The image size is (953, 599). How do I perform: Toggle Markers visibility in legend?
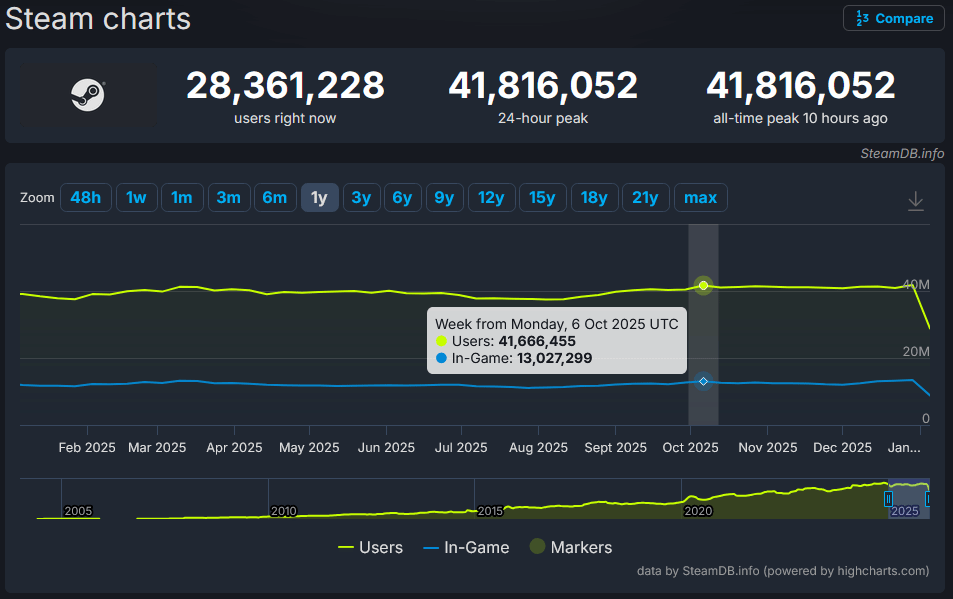570,547
